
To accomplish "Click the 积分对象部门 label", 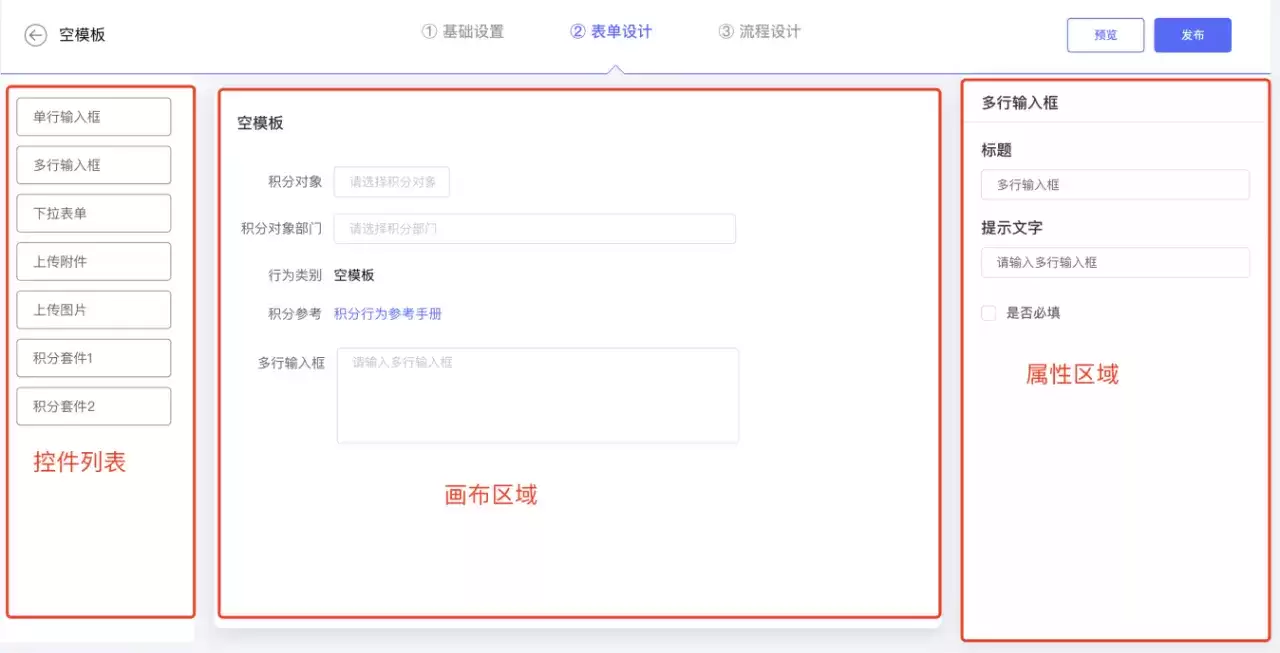I will tap(281, 229).
